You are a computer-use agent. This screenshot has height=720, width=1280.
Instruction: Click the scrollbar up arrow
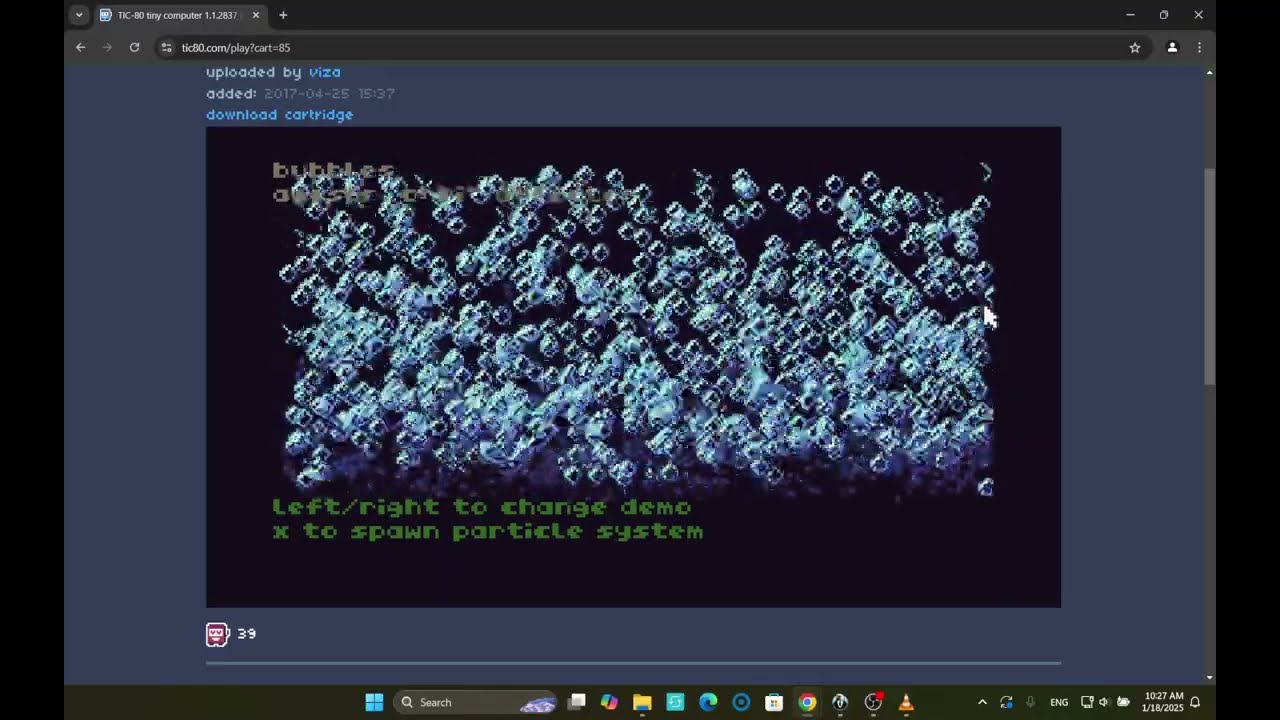tap(1209, 73)
